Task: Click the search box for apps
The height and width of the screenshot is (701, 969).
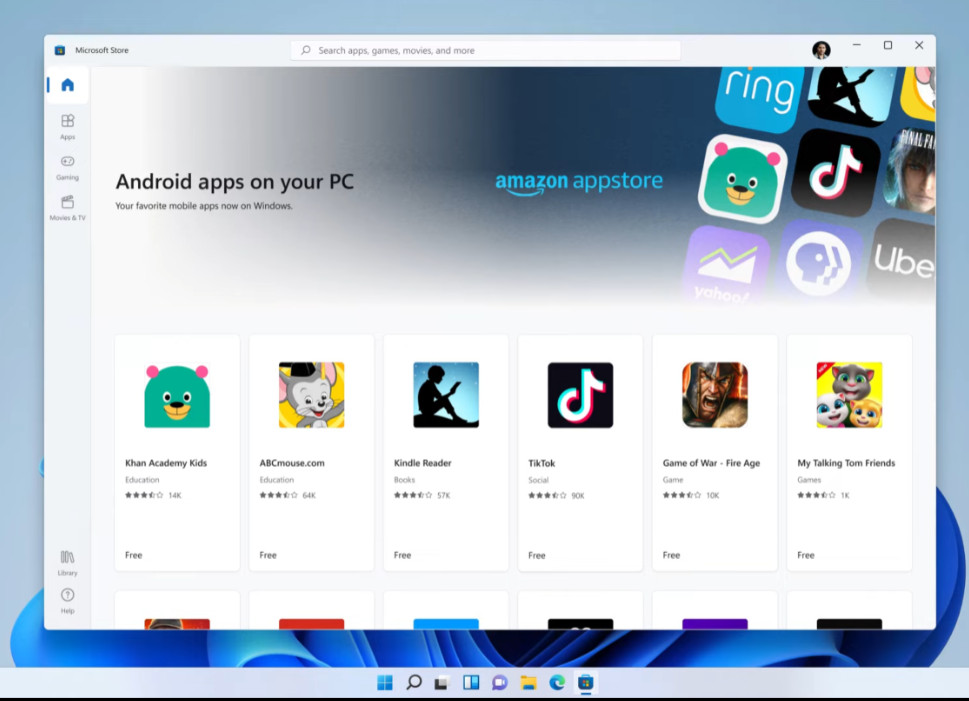Action: point(486,51)
